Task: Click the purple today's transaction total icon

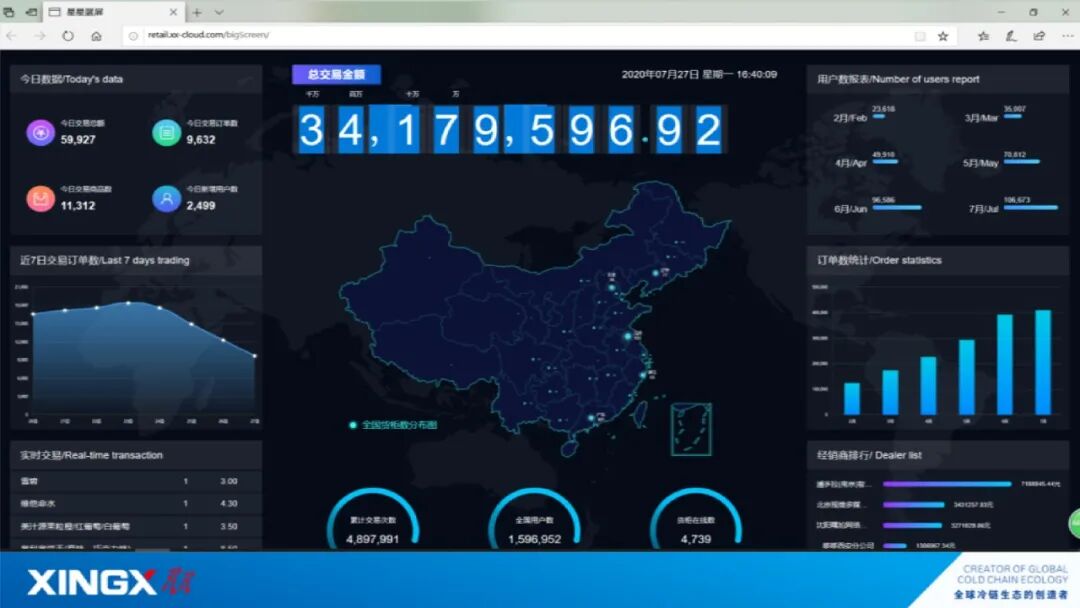Action: click(x=40, y=131)
